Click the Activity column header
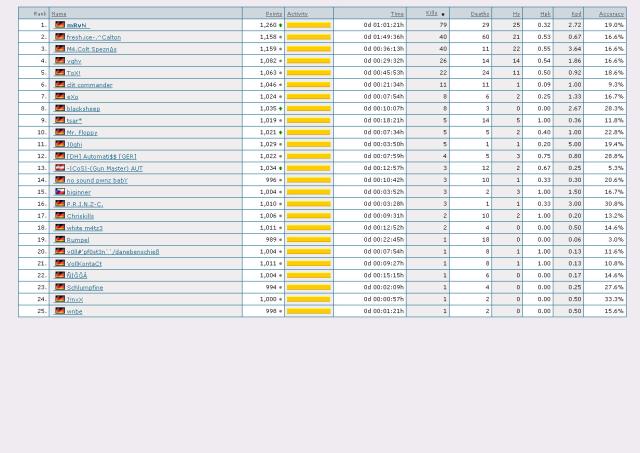640x453 pixels. (x=297, y=14)
